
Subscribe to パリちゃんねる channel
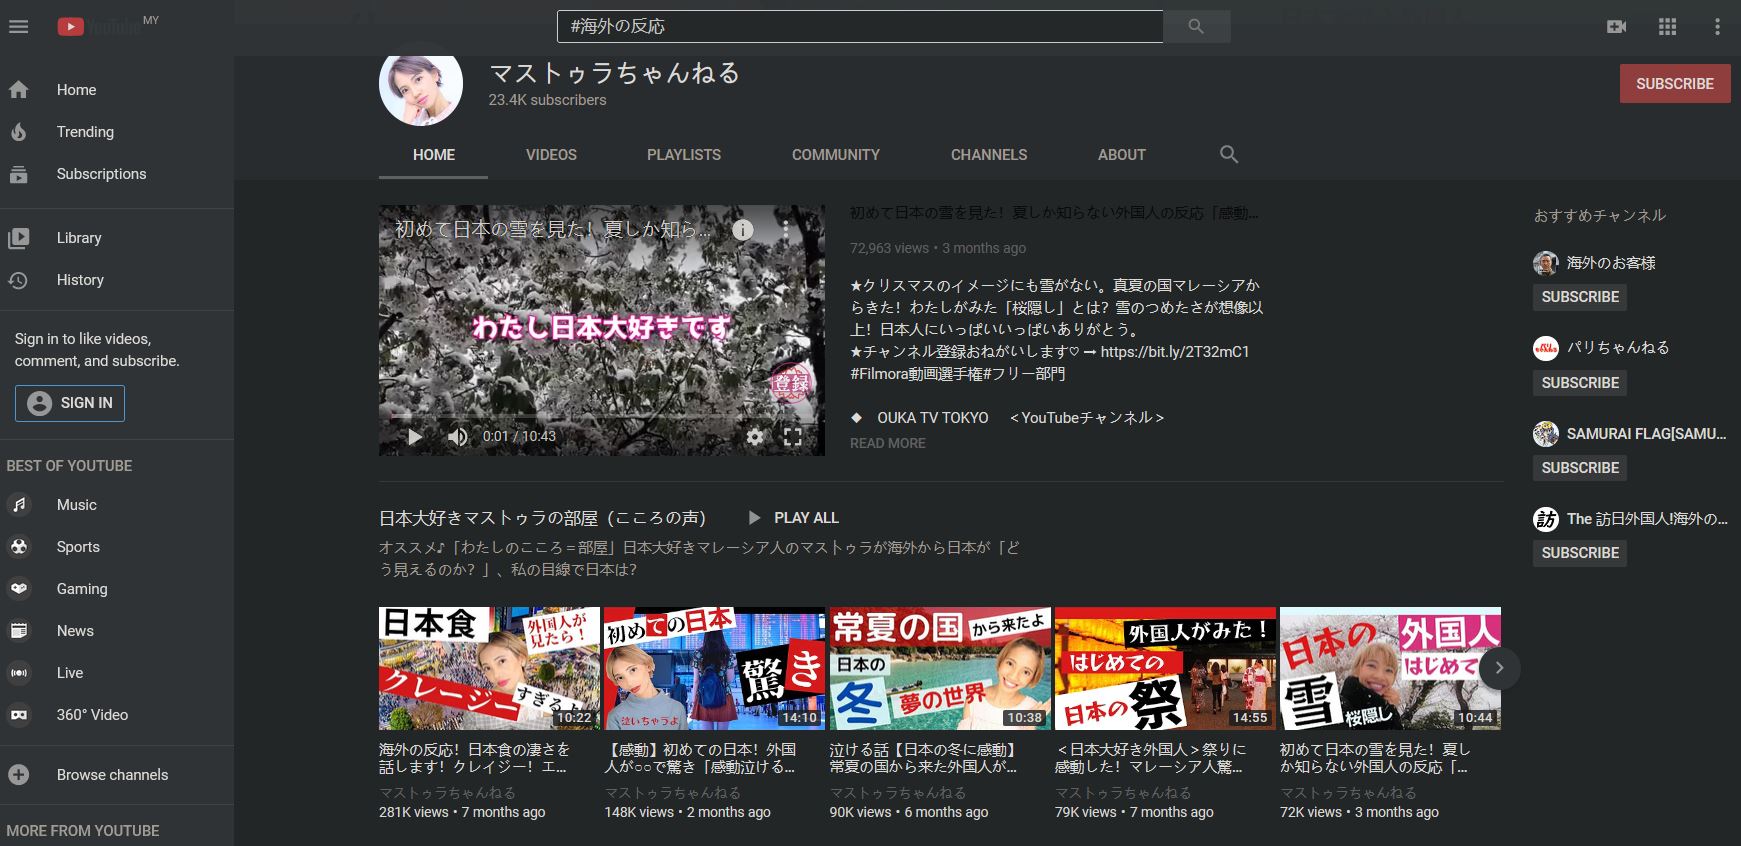tap(1580, 383)
